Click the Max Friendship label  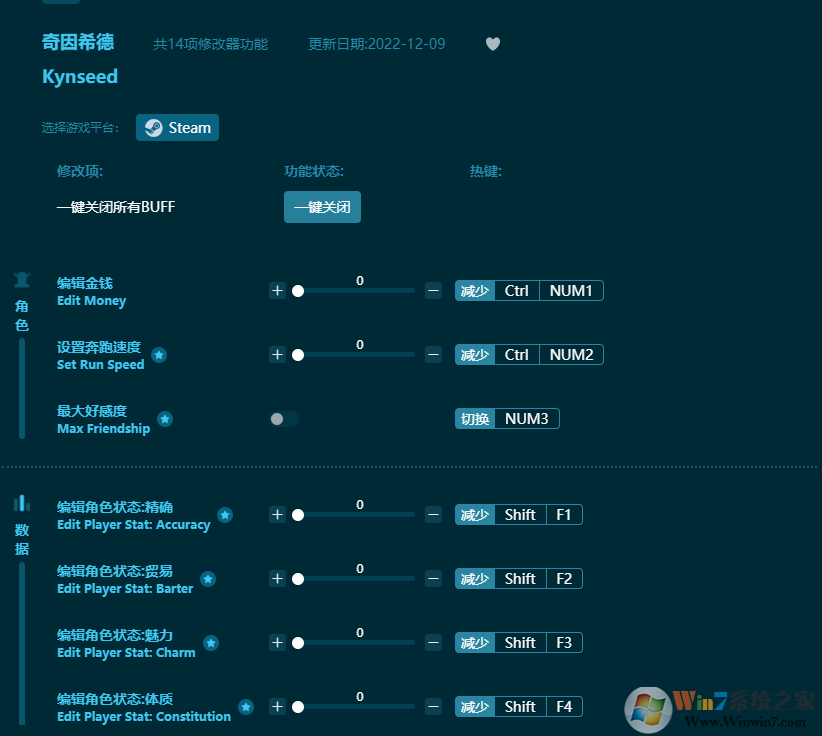point(103,428)
